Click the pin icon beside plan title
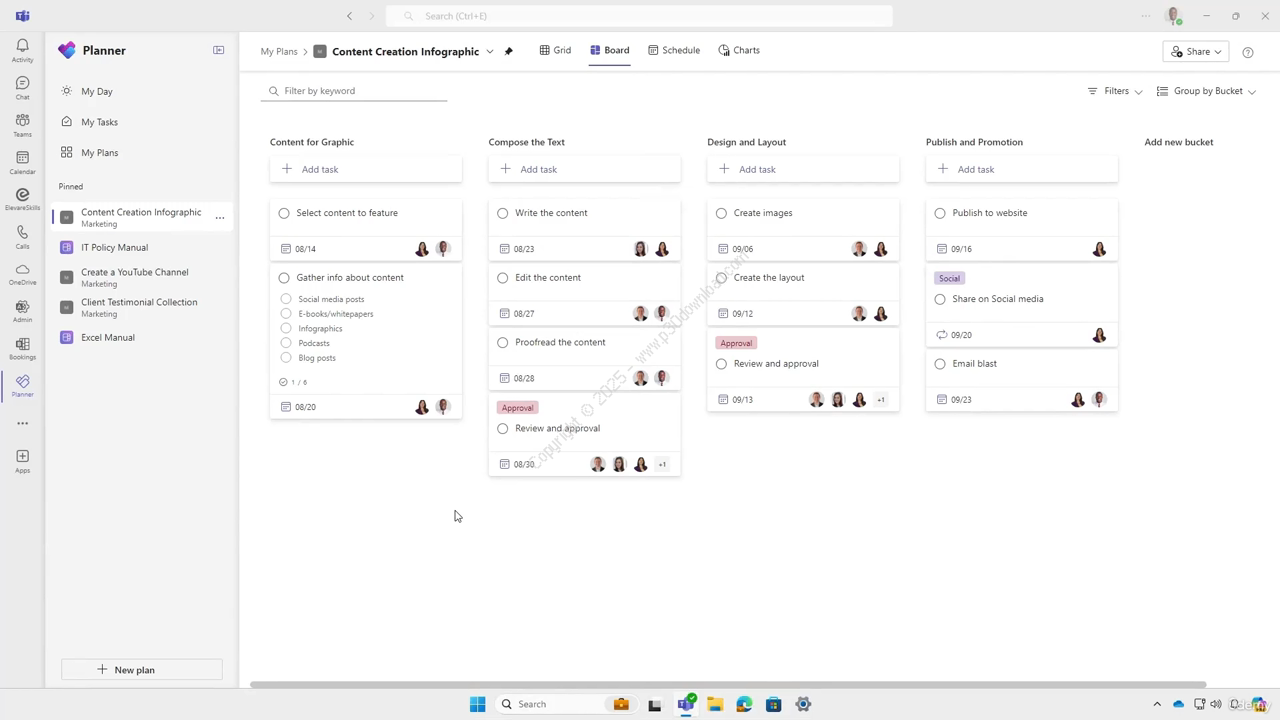1280x720 pixels. (x=509, y=51)
